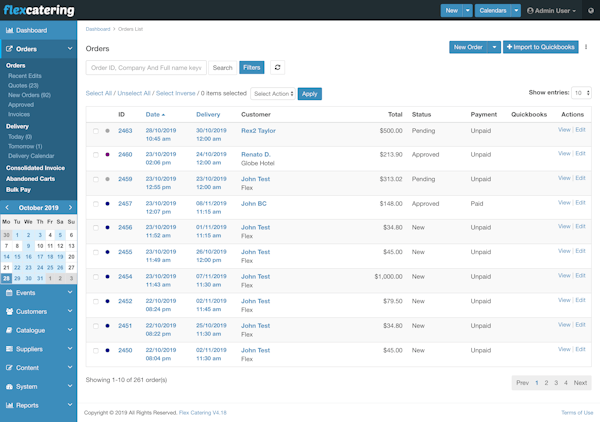Open the Select Action dropdown
Viewport: 600px width, 422px height.
click(x=273, y=94)
